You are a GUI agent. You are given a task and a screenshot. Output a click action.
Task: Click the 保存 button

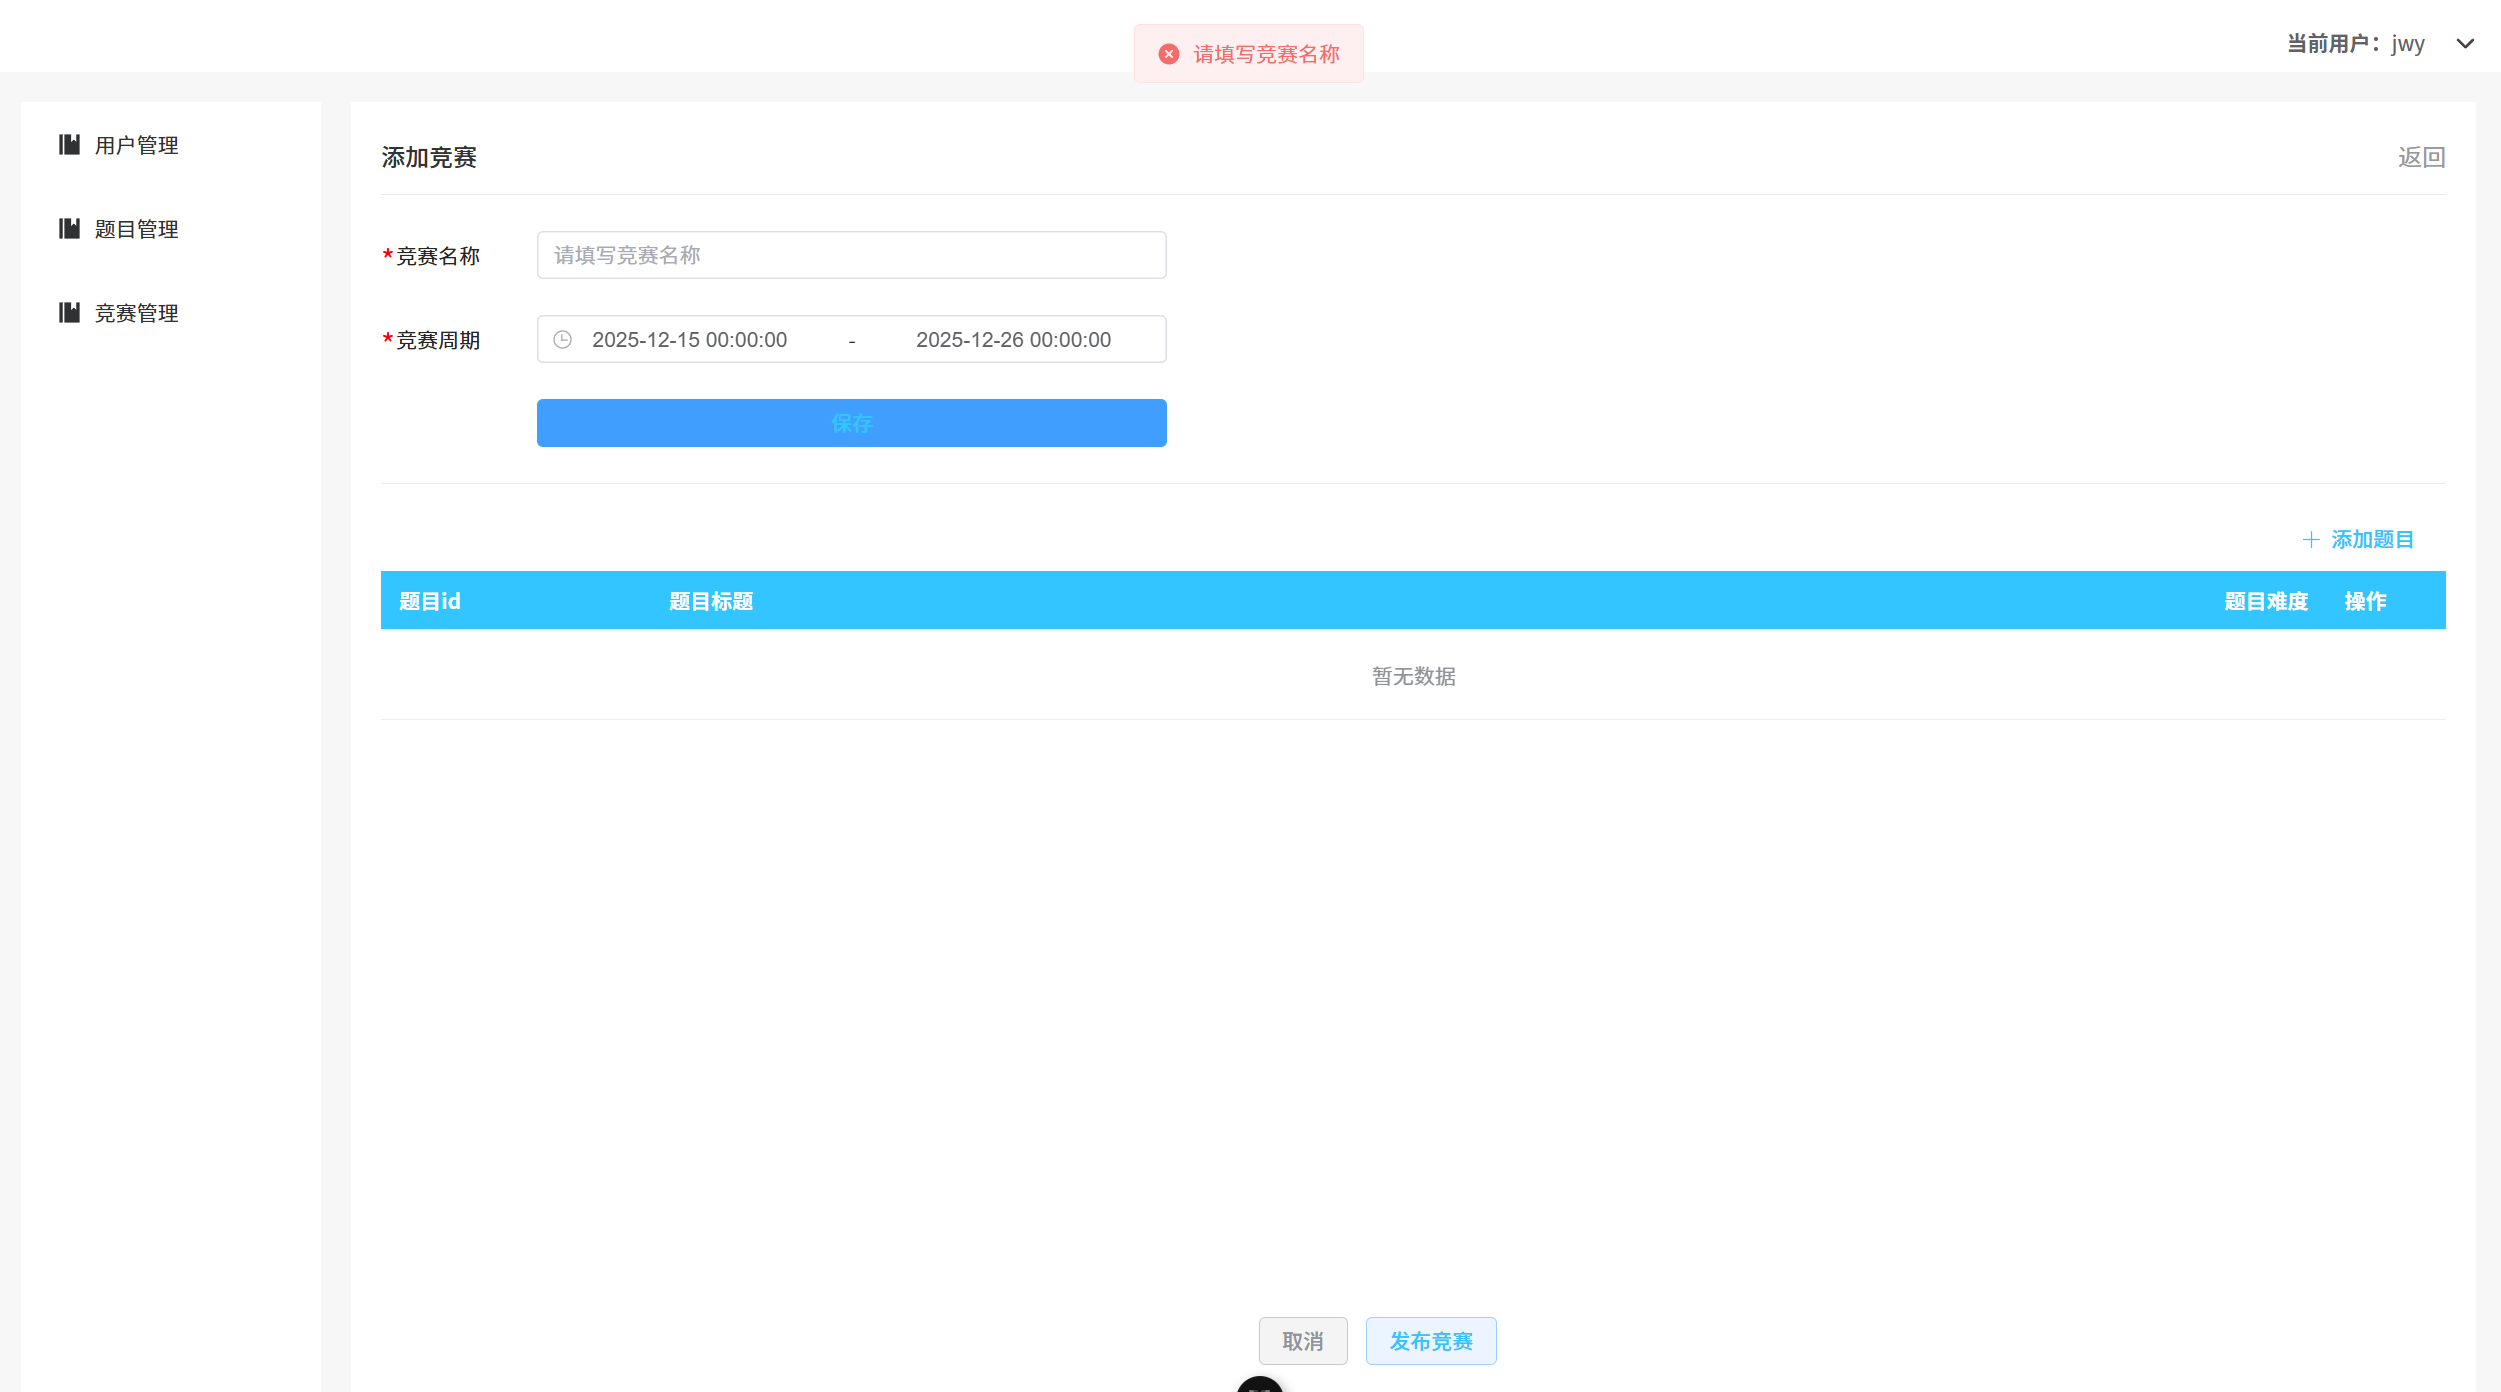pyautogui.click(x=850, y=422)
